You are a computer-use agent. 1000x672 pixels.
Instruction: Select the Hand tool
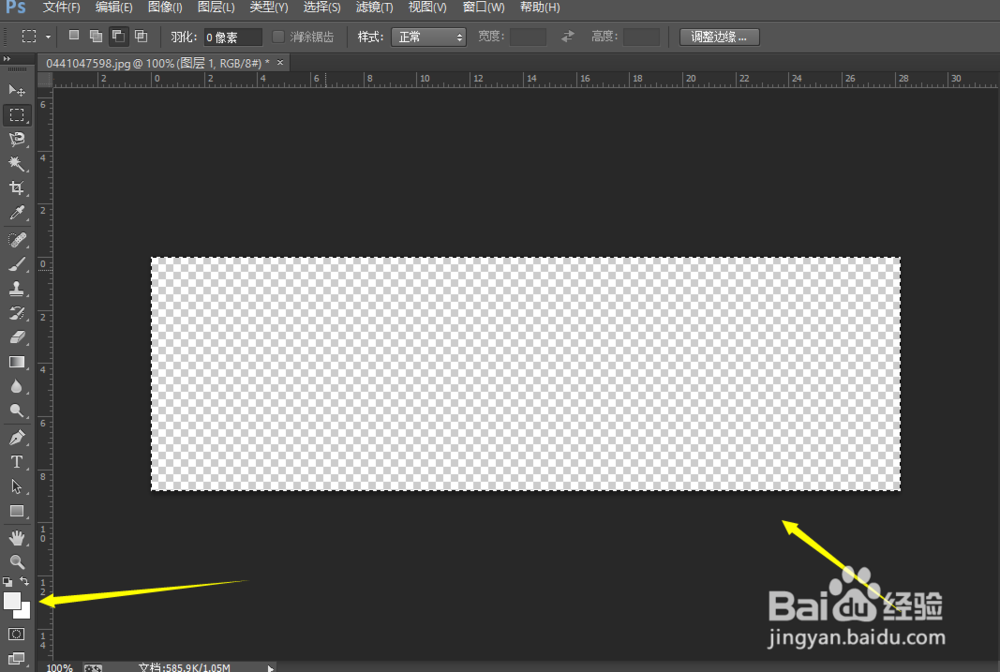pos(17,537)
